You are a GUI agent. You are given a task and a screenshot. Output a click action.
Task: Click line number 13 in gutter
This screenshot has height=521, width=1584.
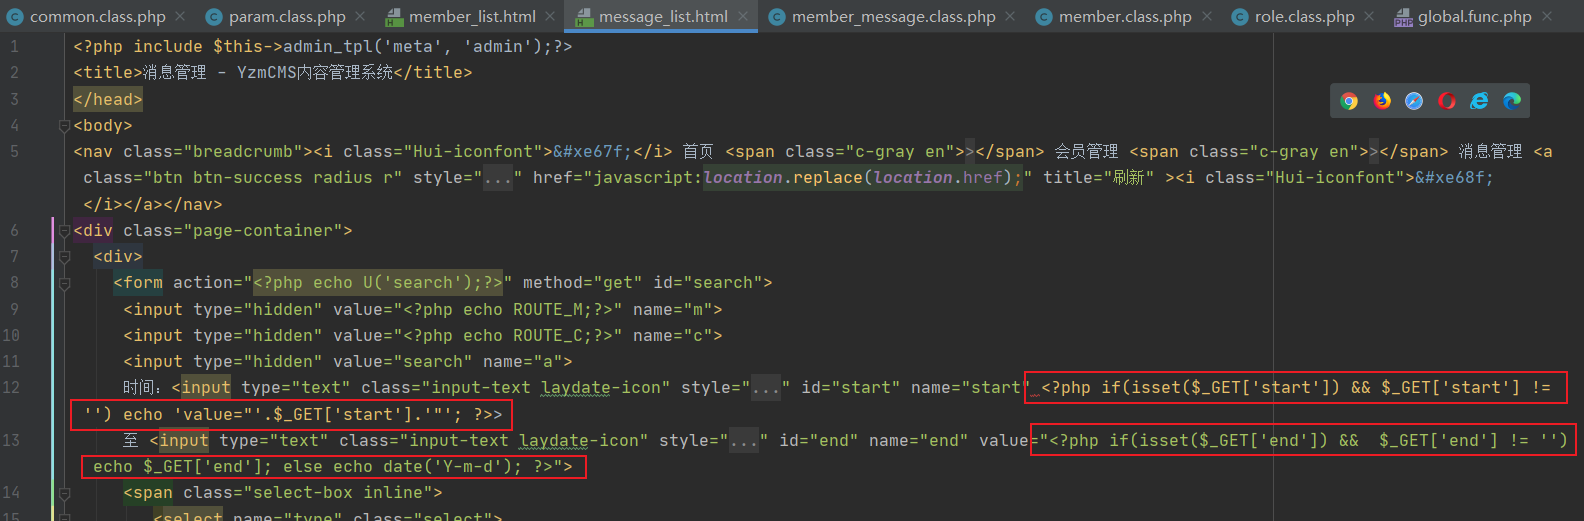[x=11, y=441]
